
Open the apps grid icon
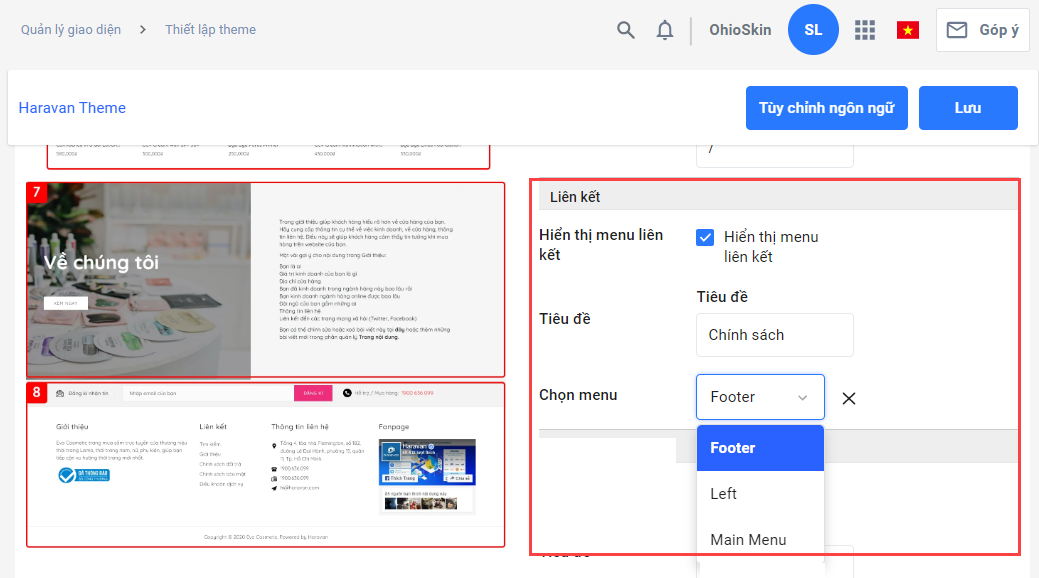point(865,30)
